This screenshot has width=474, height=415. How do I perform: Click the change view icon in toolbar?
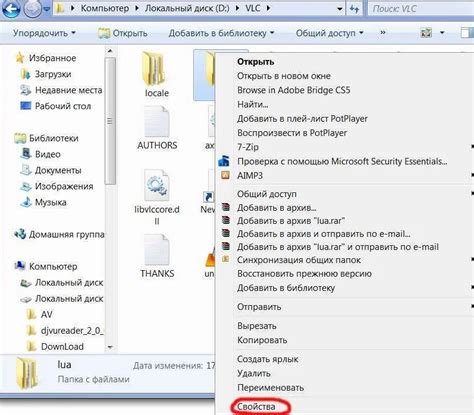(426, 33)
